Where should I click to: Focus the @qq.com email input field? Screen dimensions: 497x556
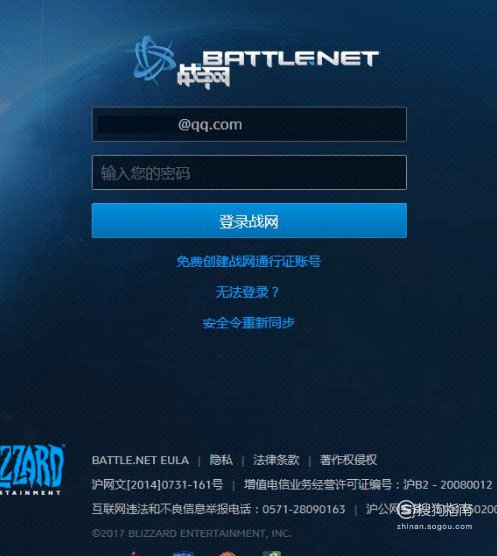pos(249,124)
